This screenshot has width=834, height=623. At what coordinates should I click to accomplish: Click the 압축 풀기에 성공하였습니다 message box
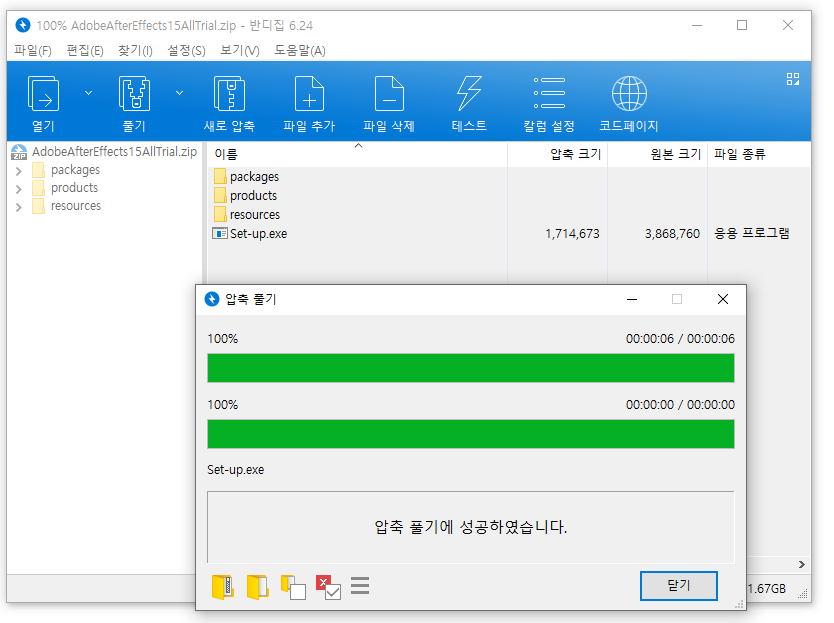471,527
